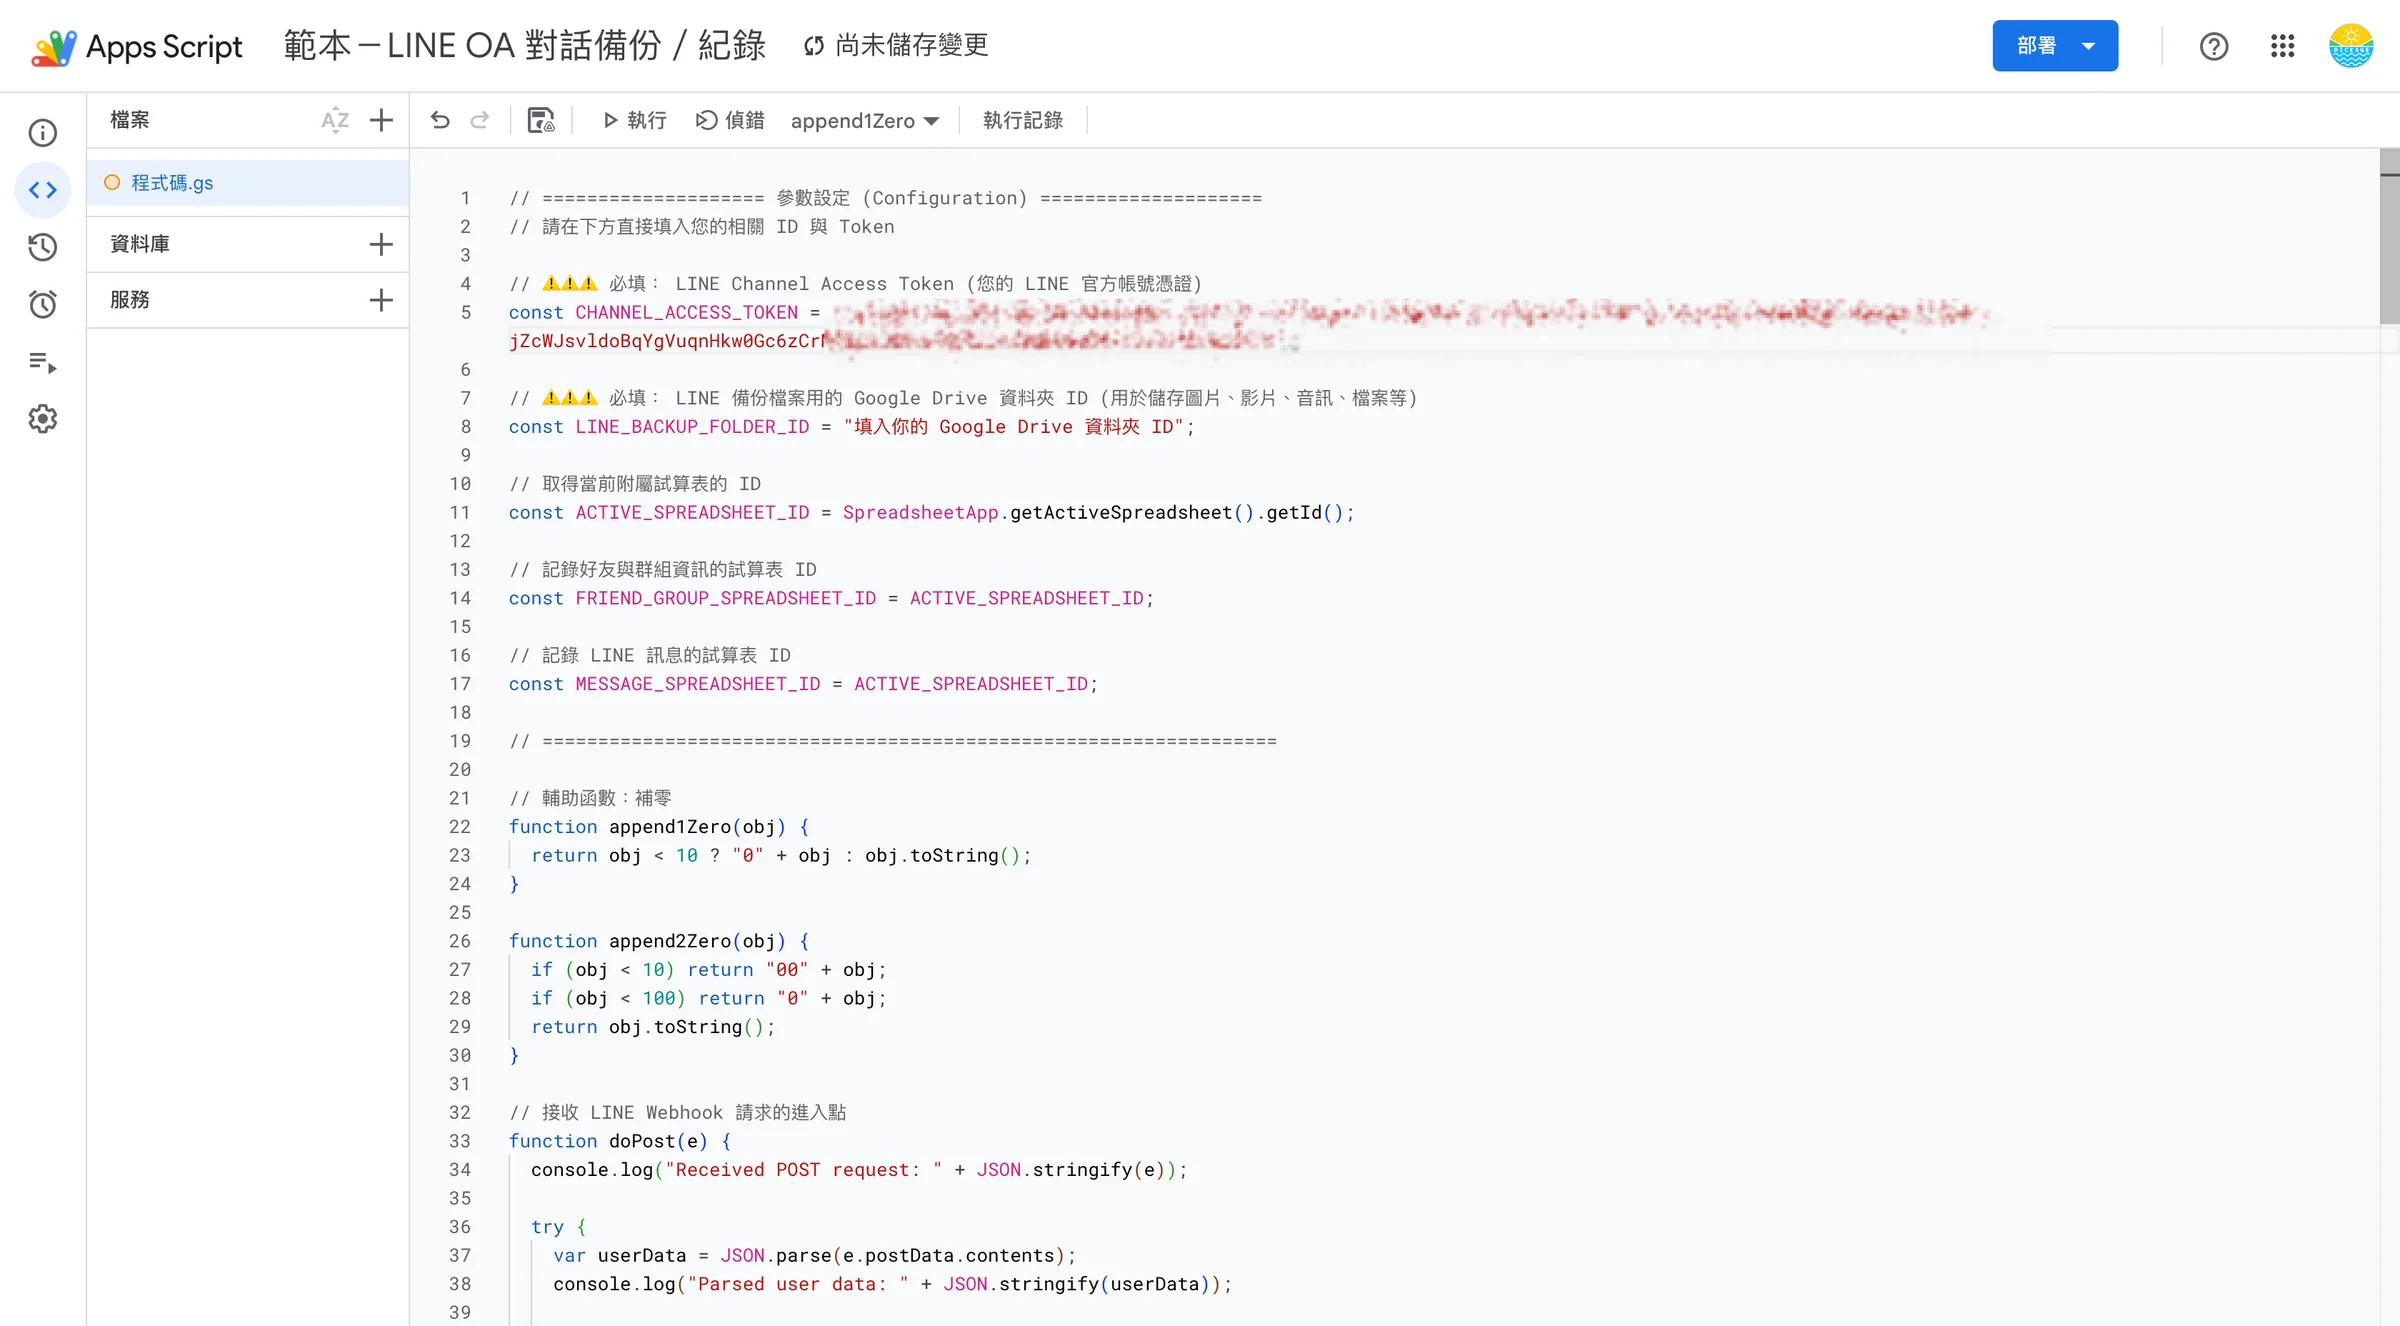Open the Help question mark icon
Screen dimensions: 2400x1326
coord(2214,46)
